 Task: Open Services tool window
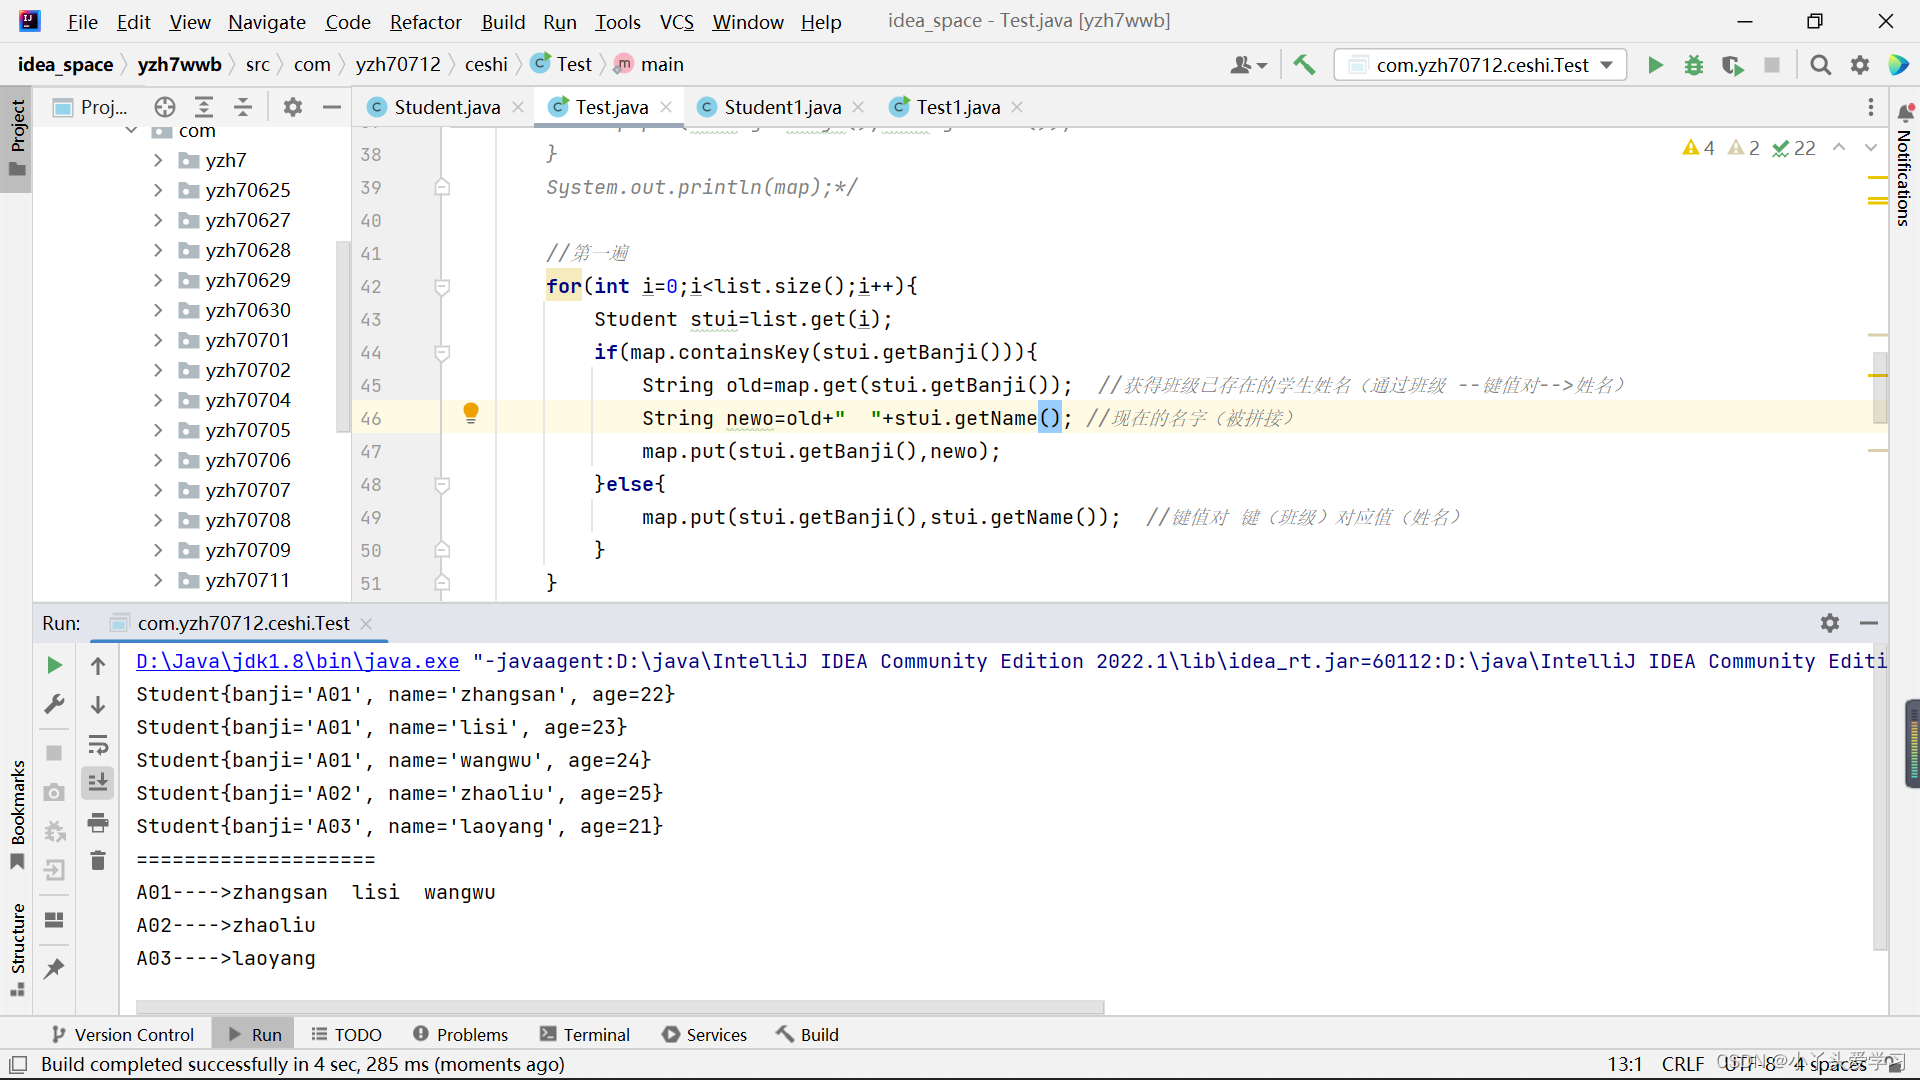pyautogui.click(x=705, y=1035)
